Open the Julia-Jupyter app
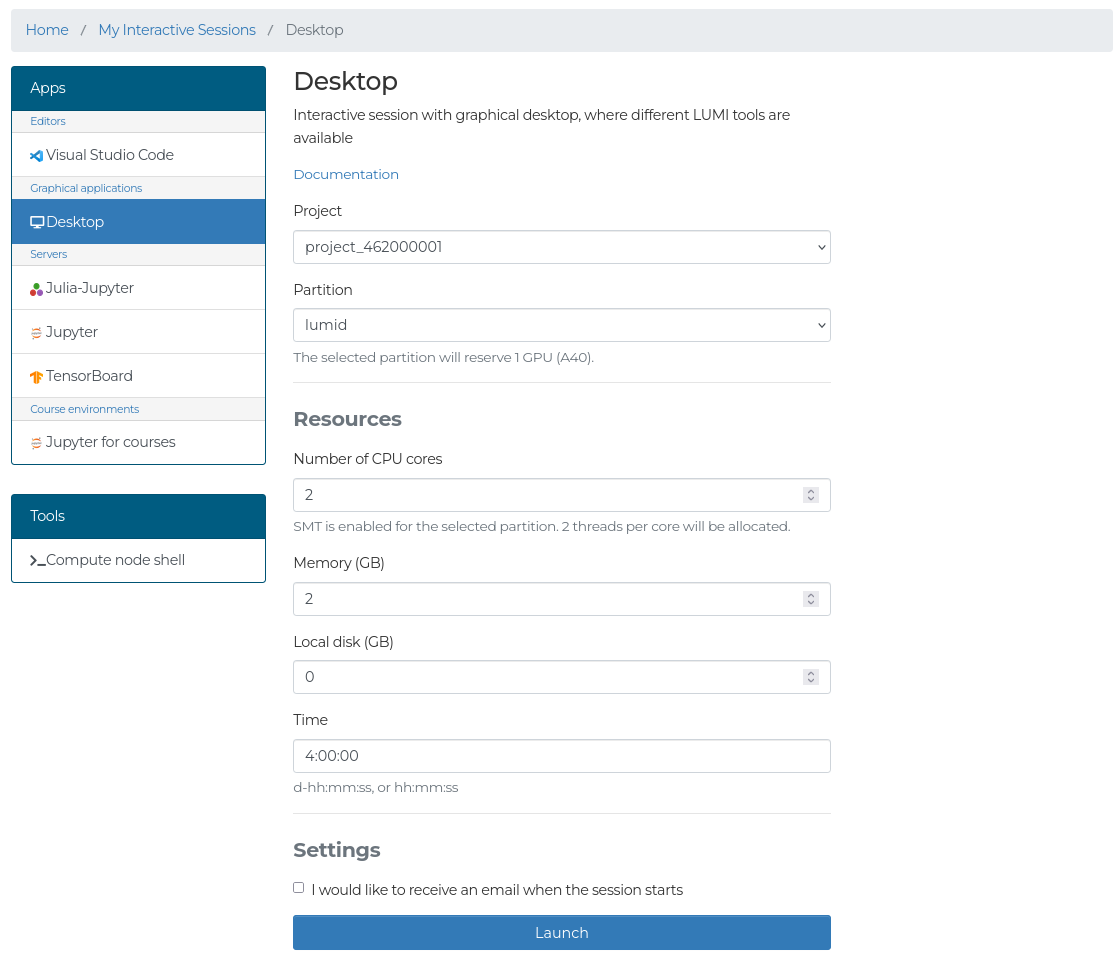Image resolution: width=1119 pixels, height=955 pixels. [90, 287]
